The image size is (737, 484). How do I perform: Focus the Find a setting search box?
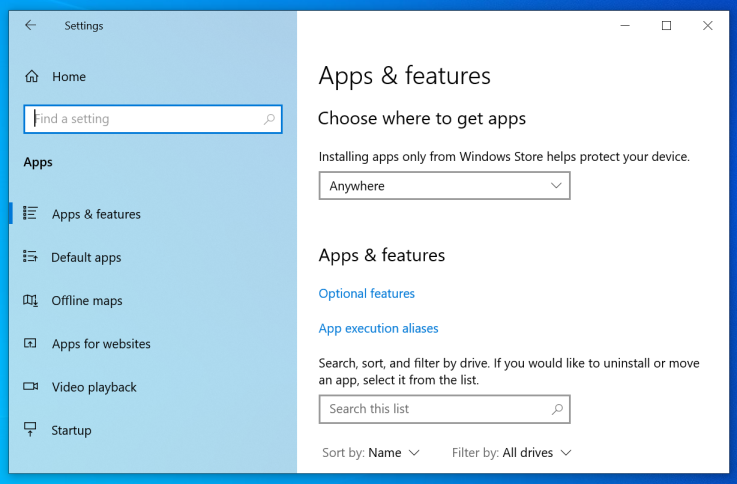tap(153, 119)
